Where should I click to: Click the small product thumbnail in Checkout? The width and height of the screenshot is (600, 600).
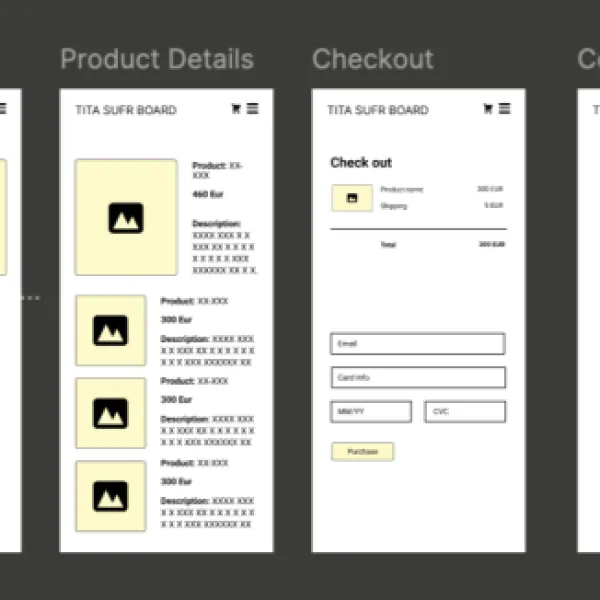pyautogui.click(x=352, y=198)
